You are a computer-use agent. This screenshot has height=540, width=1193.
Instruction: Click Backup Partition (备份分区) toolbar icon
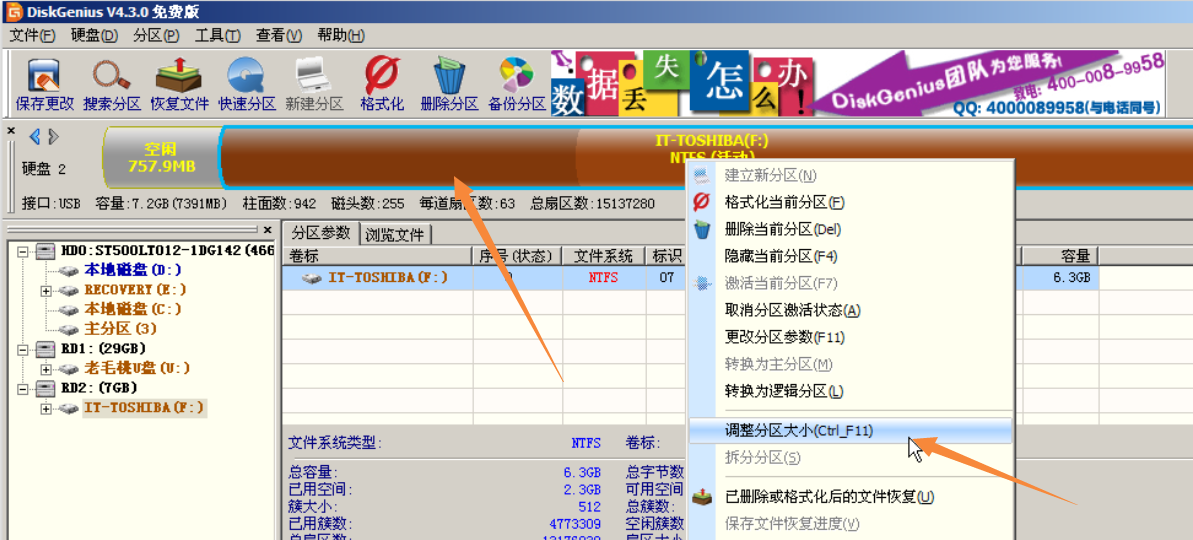pyautogui.click(x=517, y=84)
